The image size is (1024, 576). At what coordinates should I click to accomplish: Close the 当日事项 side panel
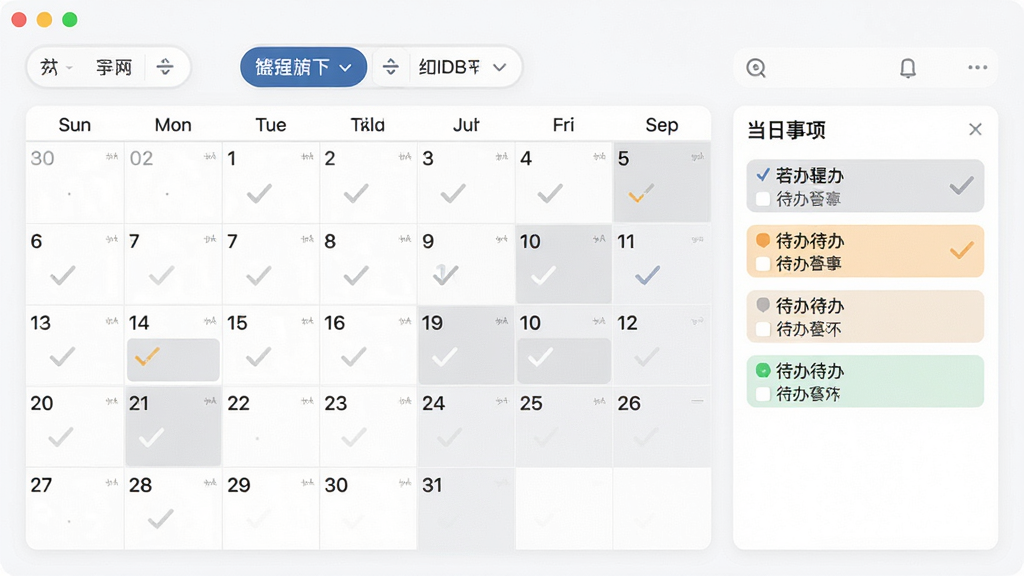[x=975, y=129]
